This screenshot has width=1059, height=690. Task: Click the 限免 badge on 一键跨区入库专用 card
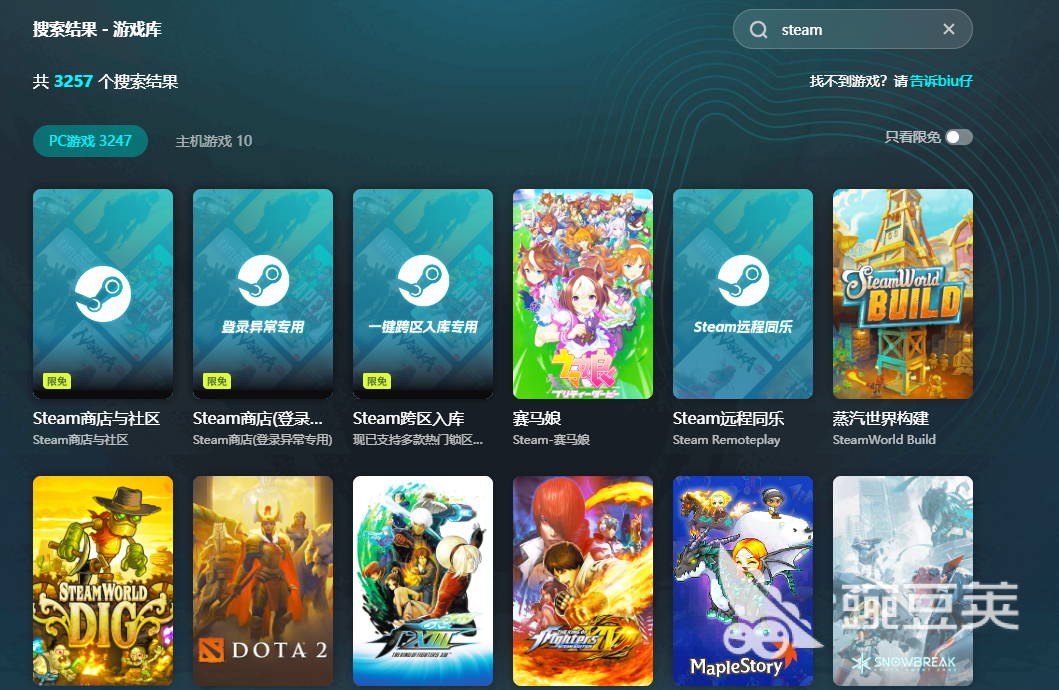(377, 381)
